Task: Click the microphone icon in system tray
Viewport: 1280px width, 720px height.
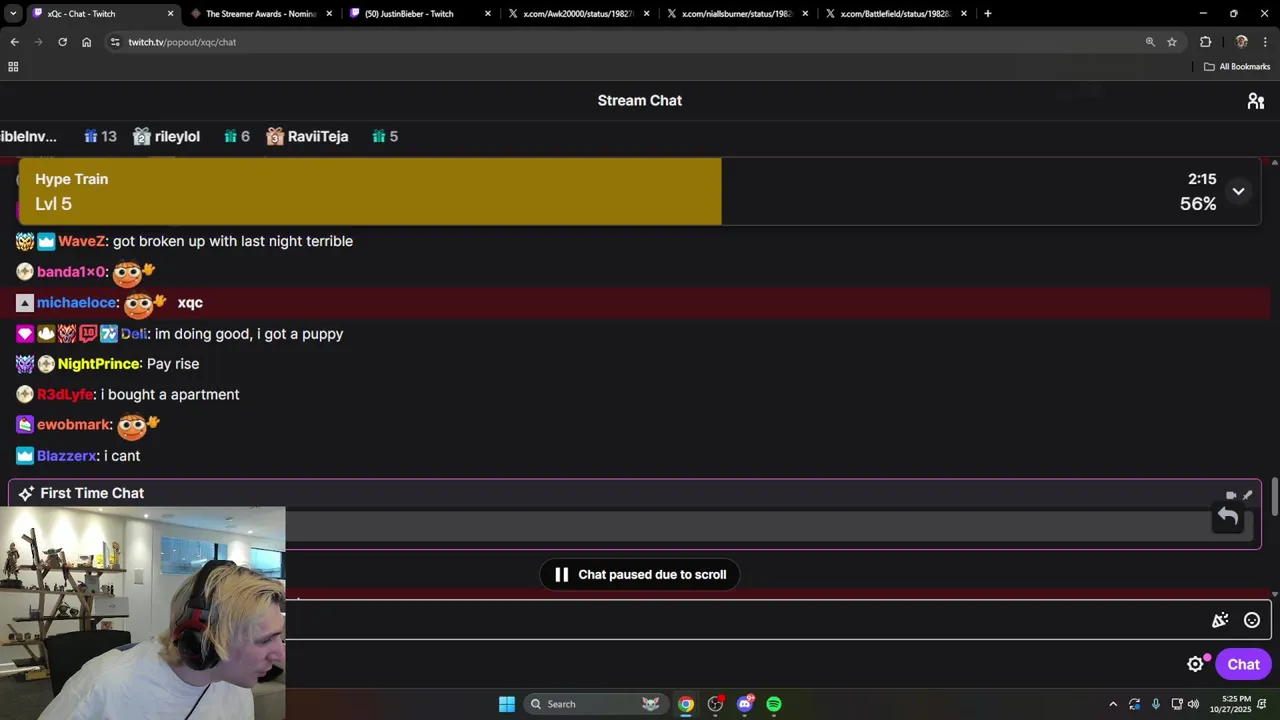Action: click(x=1156, y=704)
